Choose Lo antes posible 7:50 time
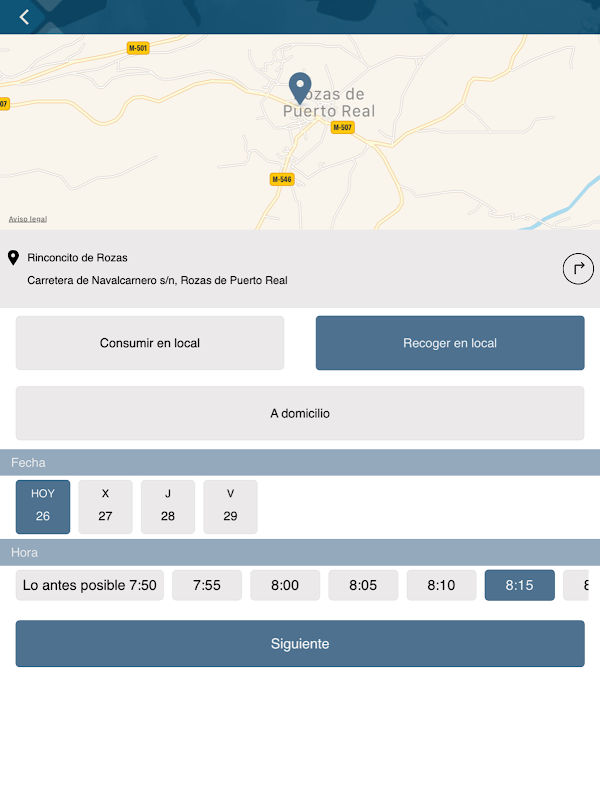The height and width of the screenshot is (800, 600). point(90,585)
